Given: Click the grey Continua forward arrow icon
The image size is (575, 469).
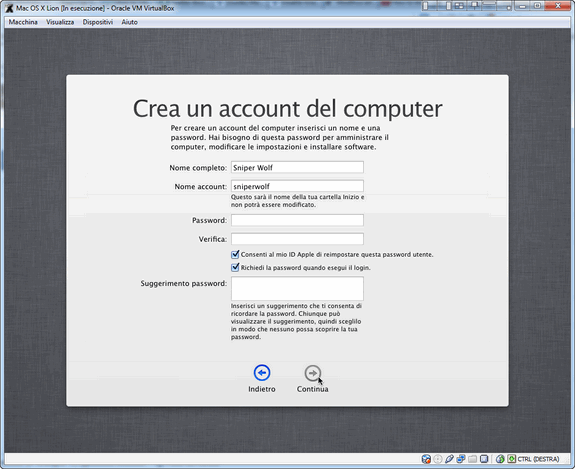Looking at the screenshot, I should pyautogui.click(x=312, y=373).
